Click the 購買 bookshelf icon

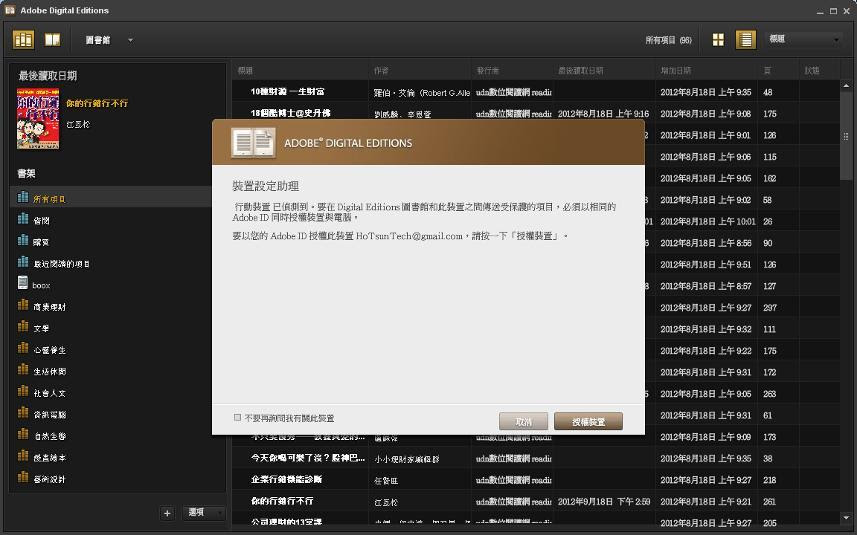pyautogui.click(x=23, y=240)
